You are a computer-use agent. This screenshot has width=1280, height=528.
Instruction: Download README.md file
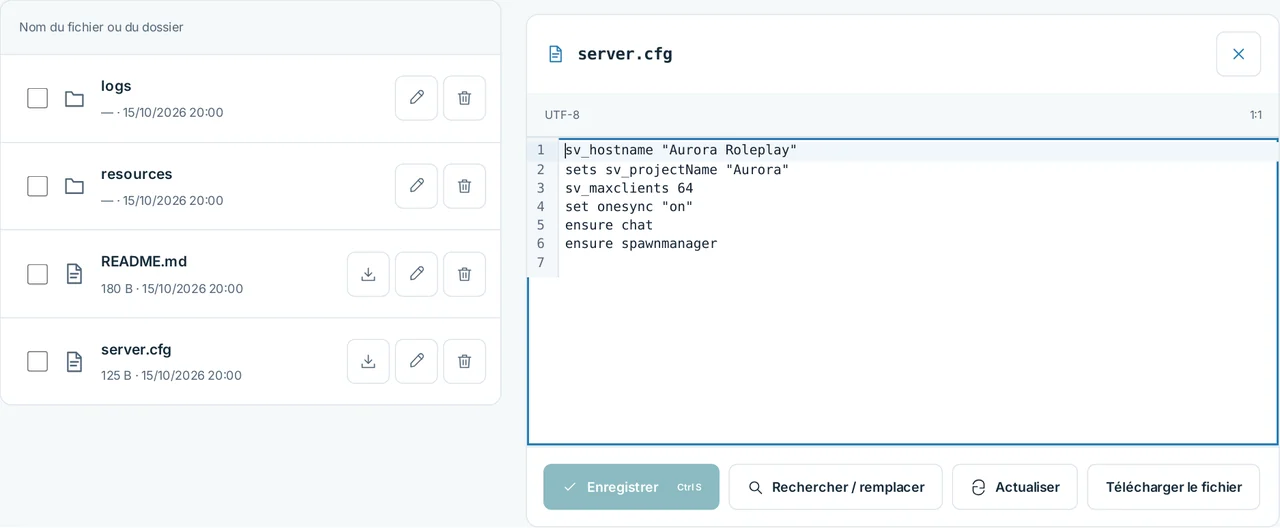pyautogui.click(x=368, y=274)
